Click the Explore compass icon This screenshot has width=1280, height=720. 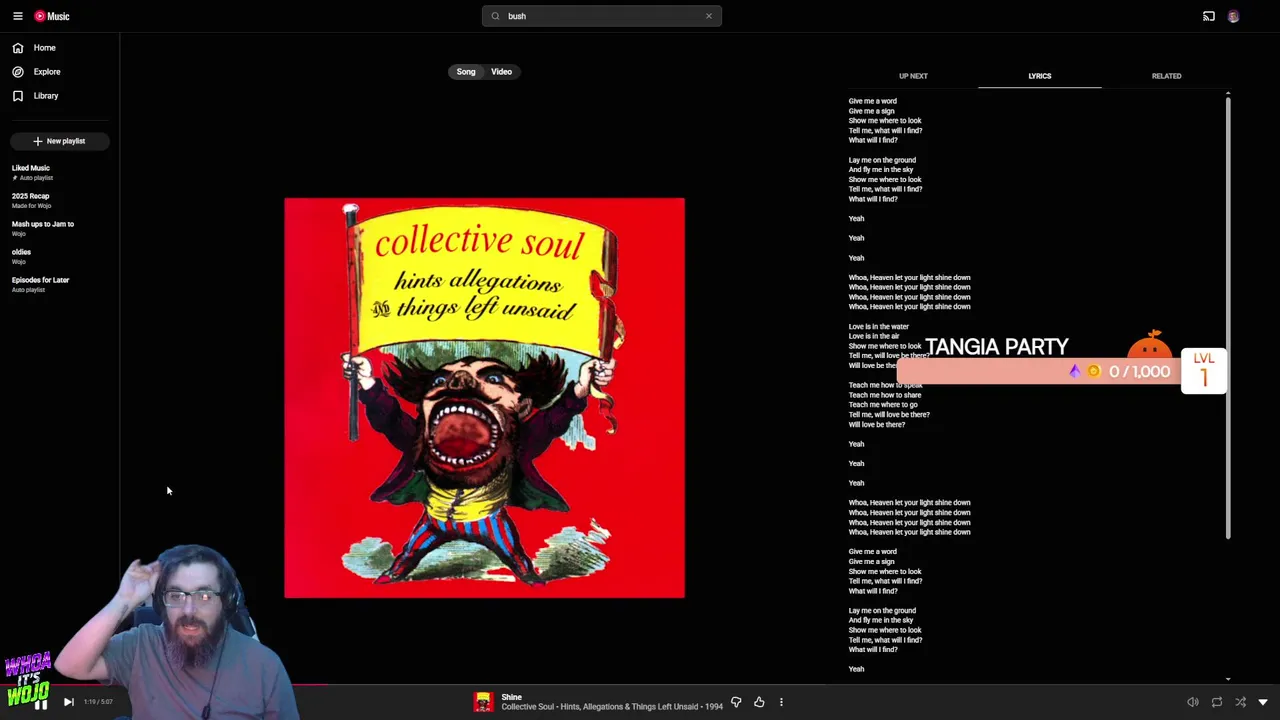pyautogui.click(x=18, y=72)
